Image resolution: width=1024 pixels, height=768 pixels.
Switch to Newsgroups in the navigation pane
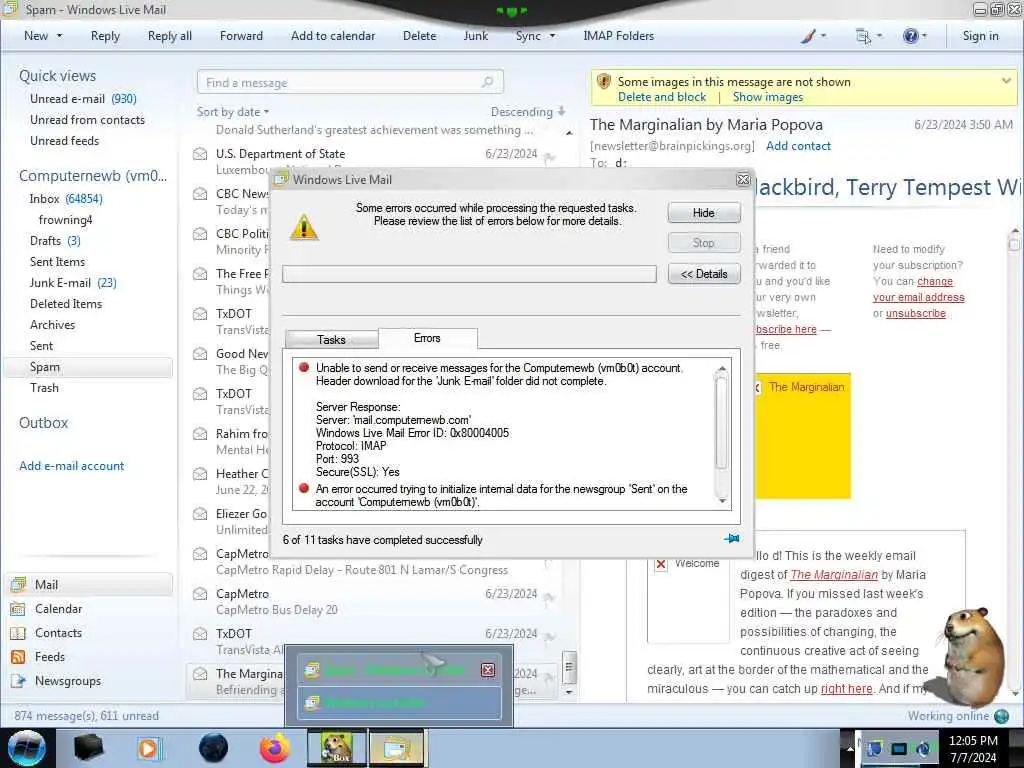tap(68, 680)
